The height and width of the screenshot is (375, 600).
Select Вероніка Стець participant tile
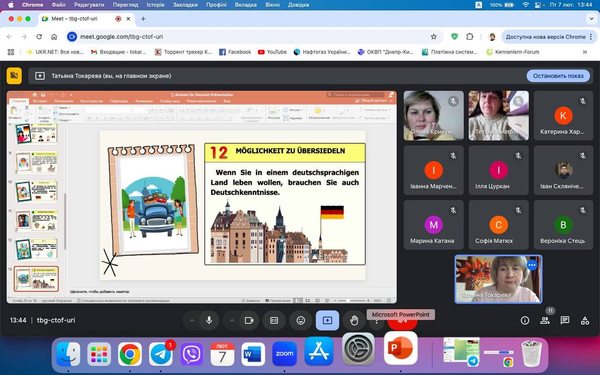click(x=563, y=225)
